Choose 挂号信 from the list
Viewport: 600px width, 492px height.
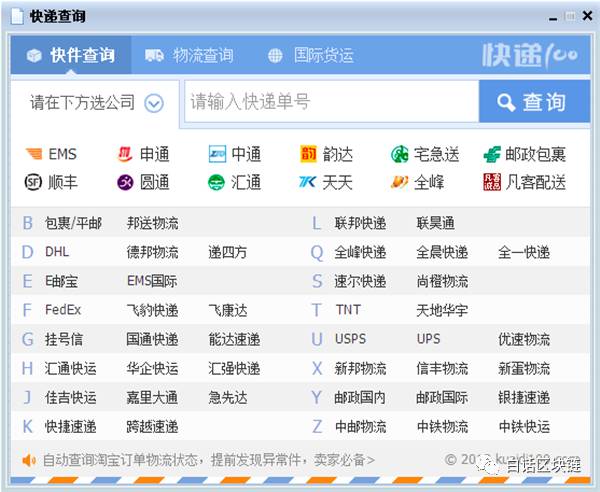(x=64, y=339)
